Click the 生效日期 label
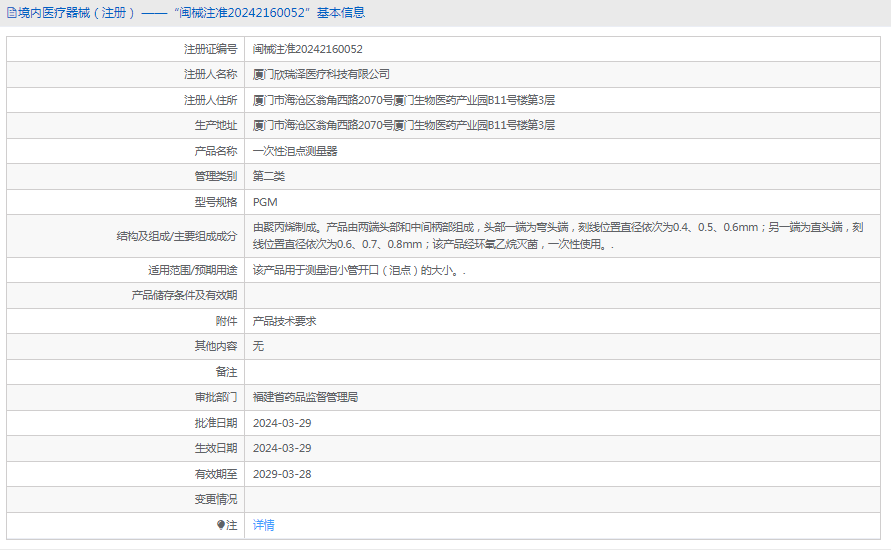Viewport: 891px width, 551px height. tap(216, 448)
